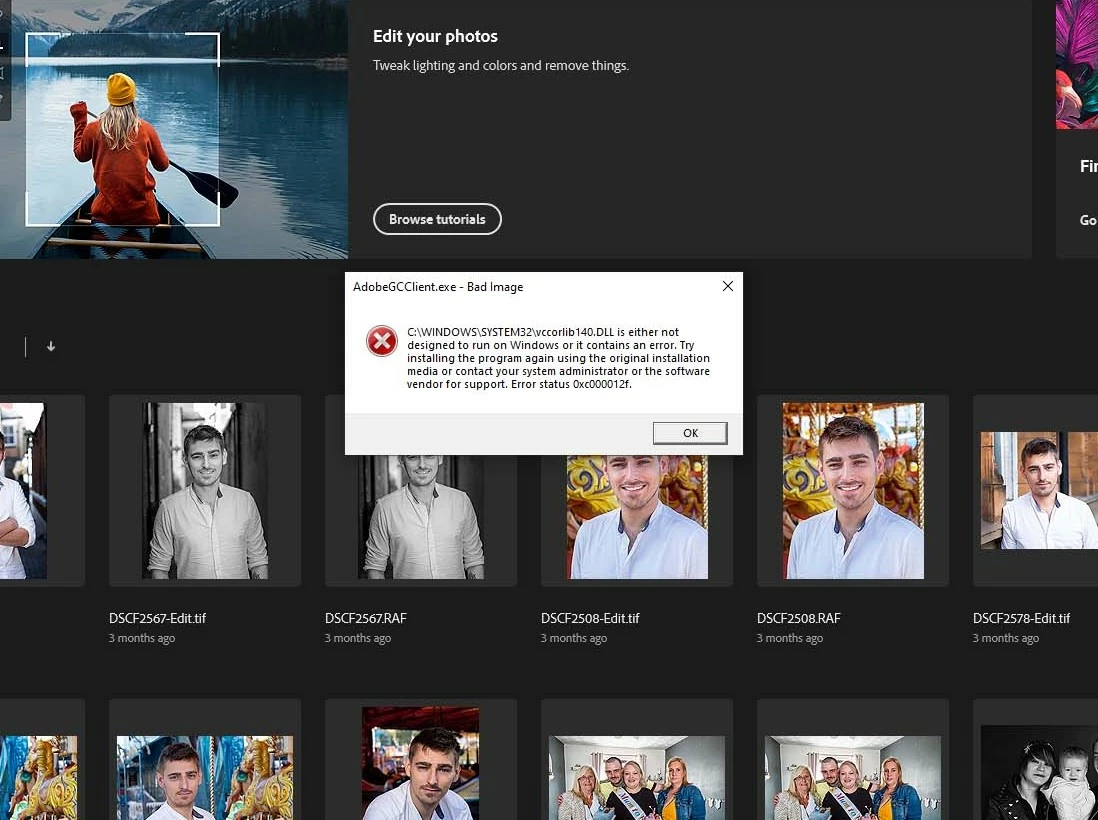This screenshot has width=1098, height=820.
Task: Click the sort direction down arrow
Action: [x=51, y=346]
